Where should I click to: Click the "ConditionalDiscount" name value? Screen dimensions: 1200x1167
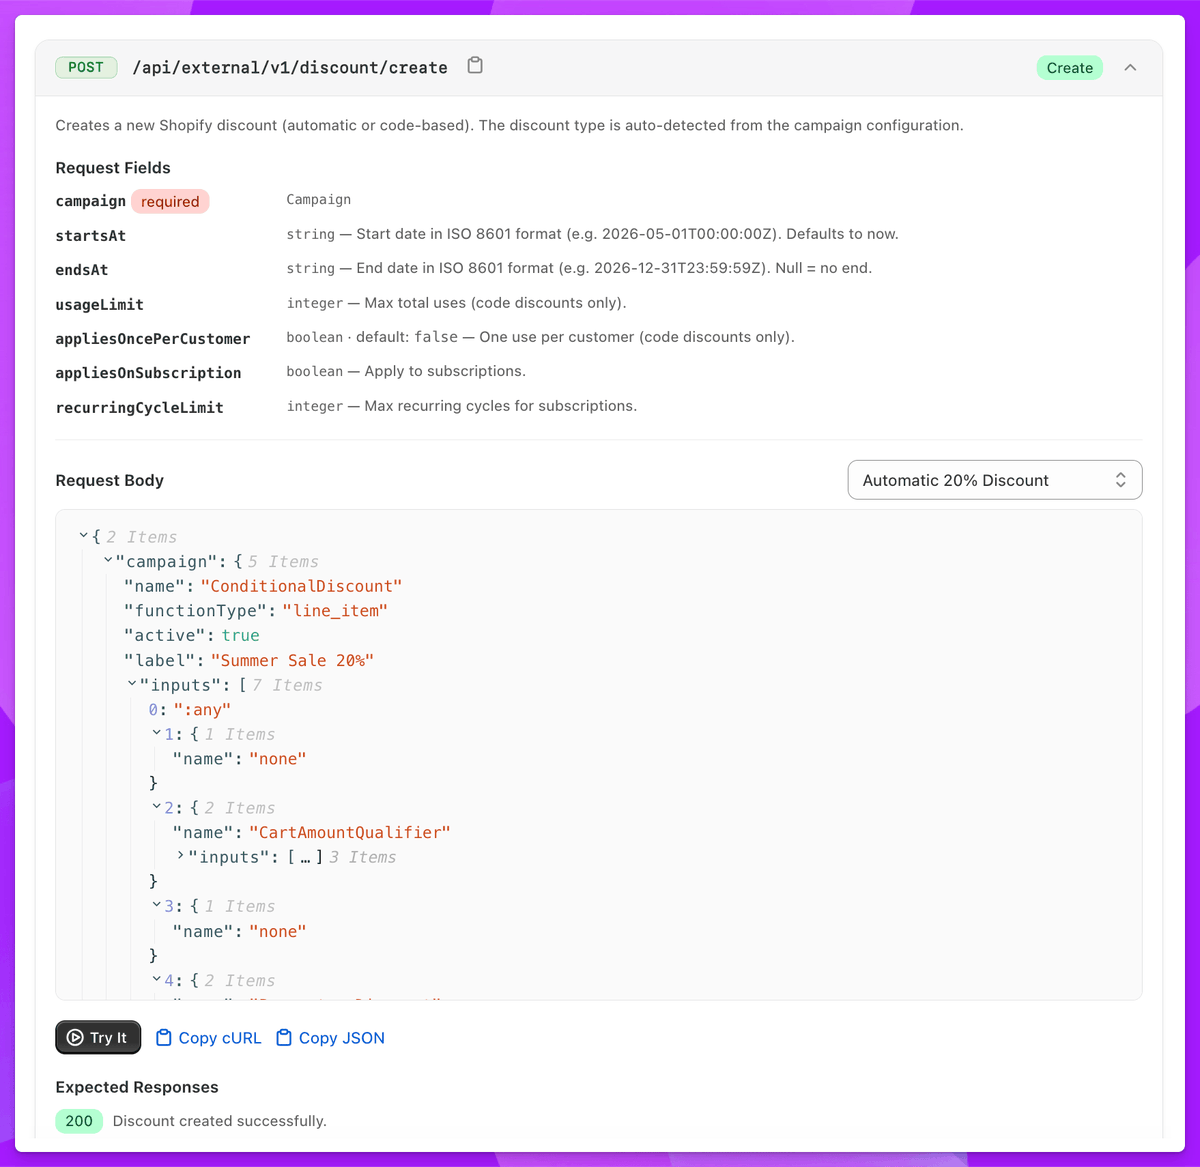pyautogui.click(x=301, y=586)
